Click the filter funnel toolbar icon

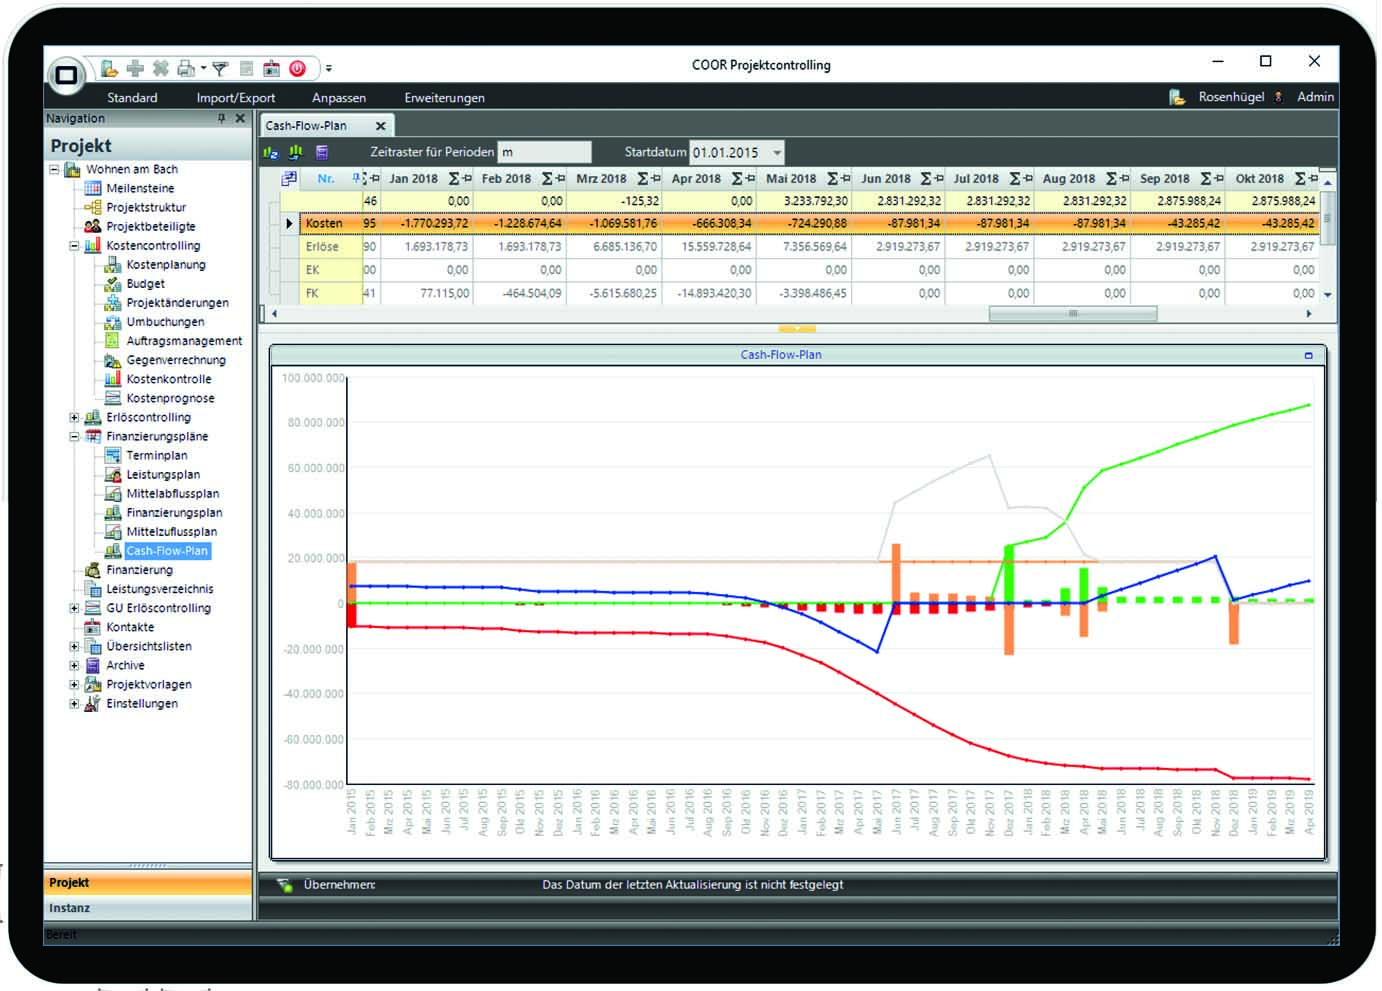coord(220,68)
